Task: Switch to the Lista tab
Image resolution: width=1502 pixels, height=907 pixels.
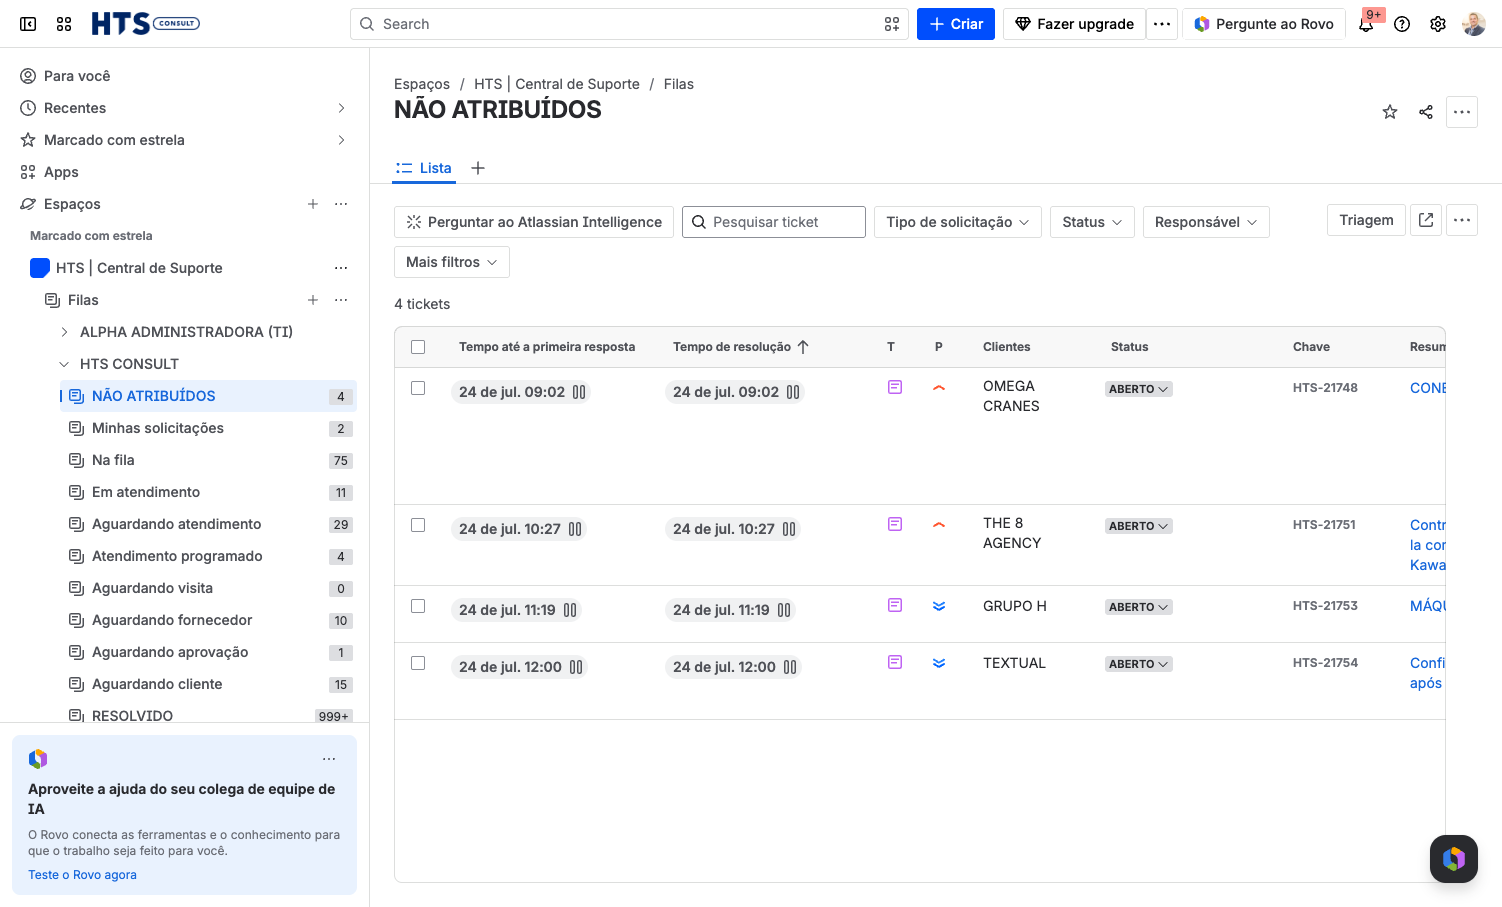Action: tap(424, 168)
